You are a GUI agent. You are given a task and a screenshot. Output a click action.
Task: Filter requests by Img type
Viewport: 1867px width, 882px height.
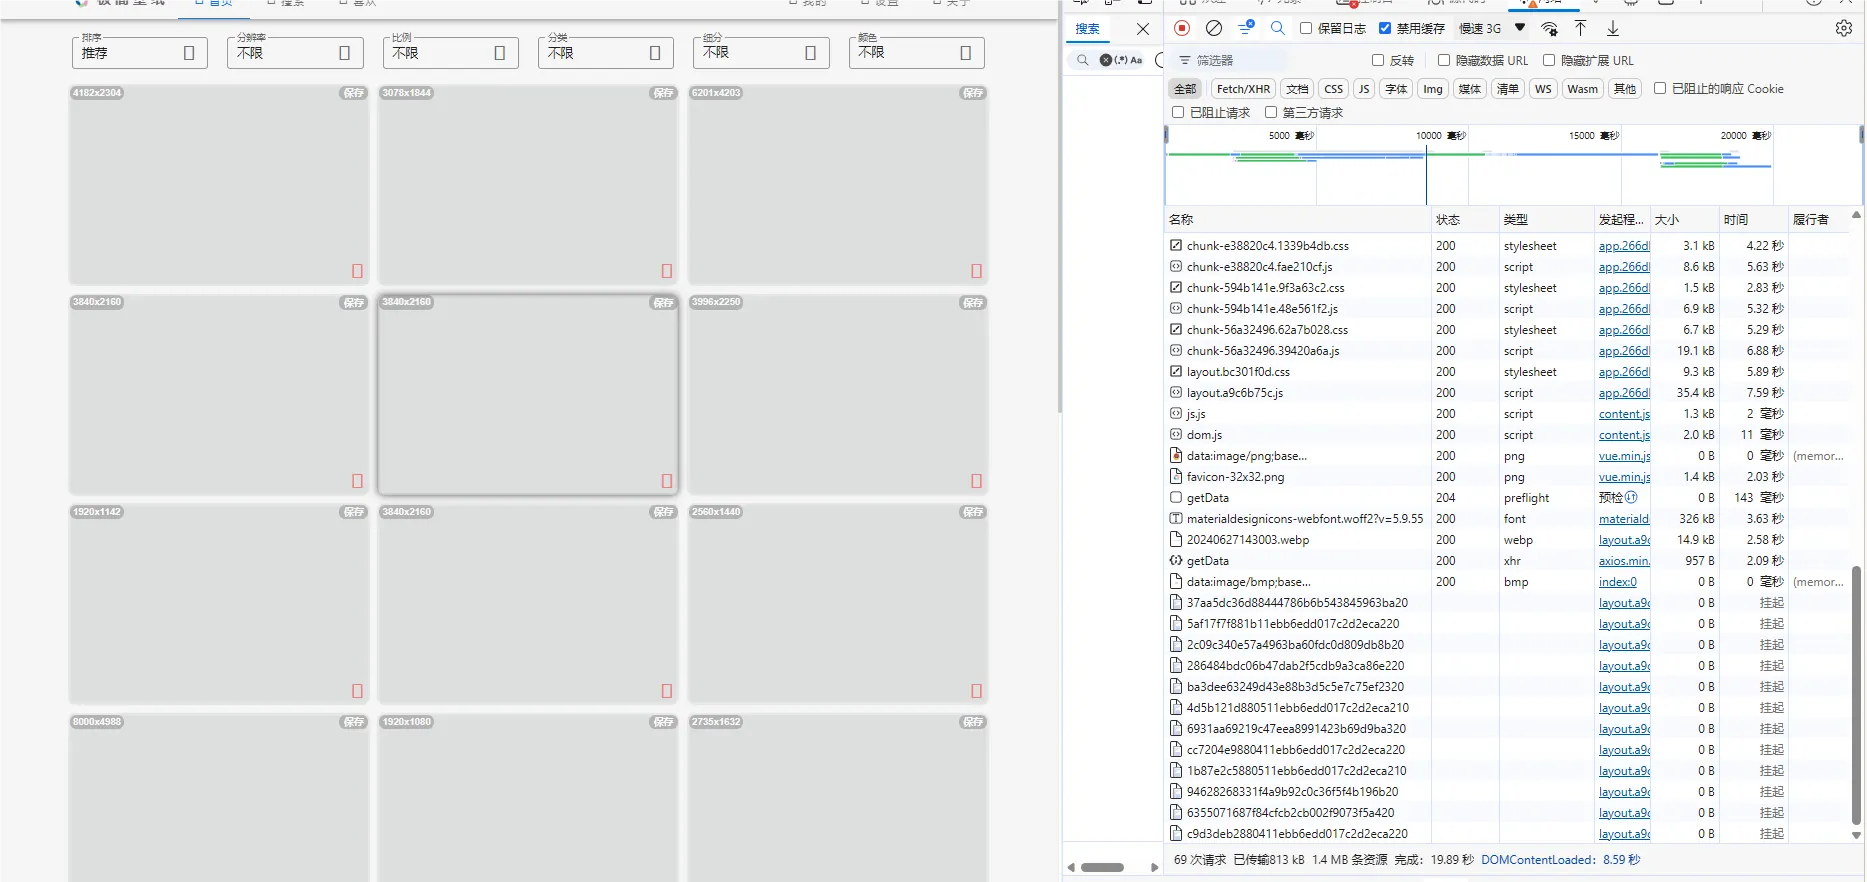tap(1433, 89)
